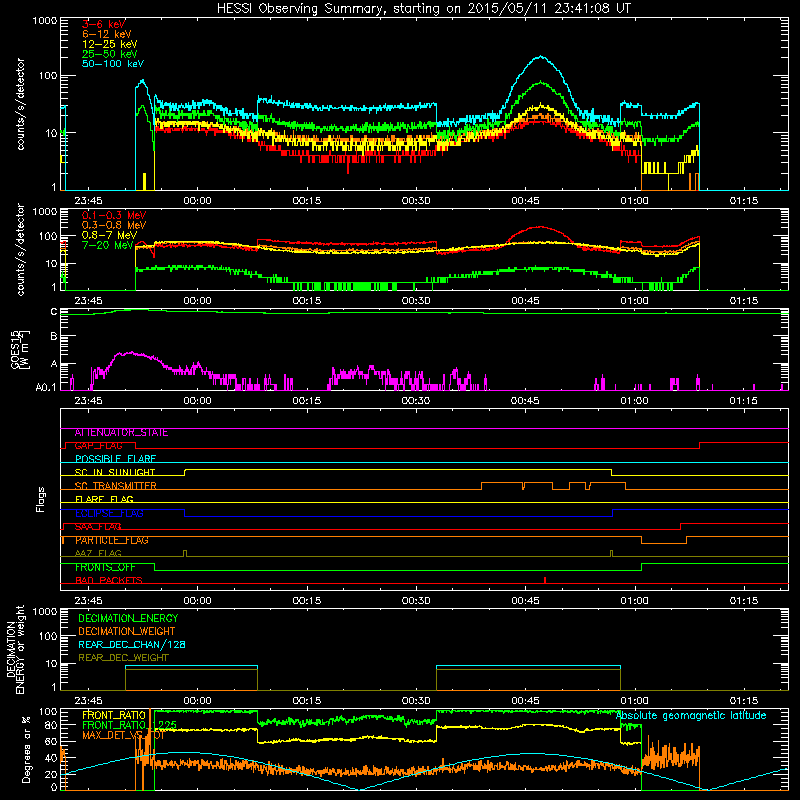Click the B tick label on GOES panel

pyautogui.click(x=54, y=336)
